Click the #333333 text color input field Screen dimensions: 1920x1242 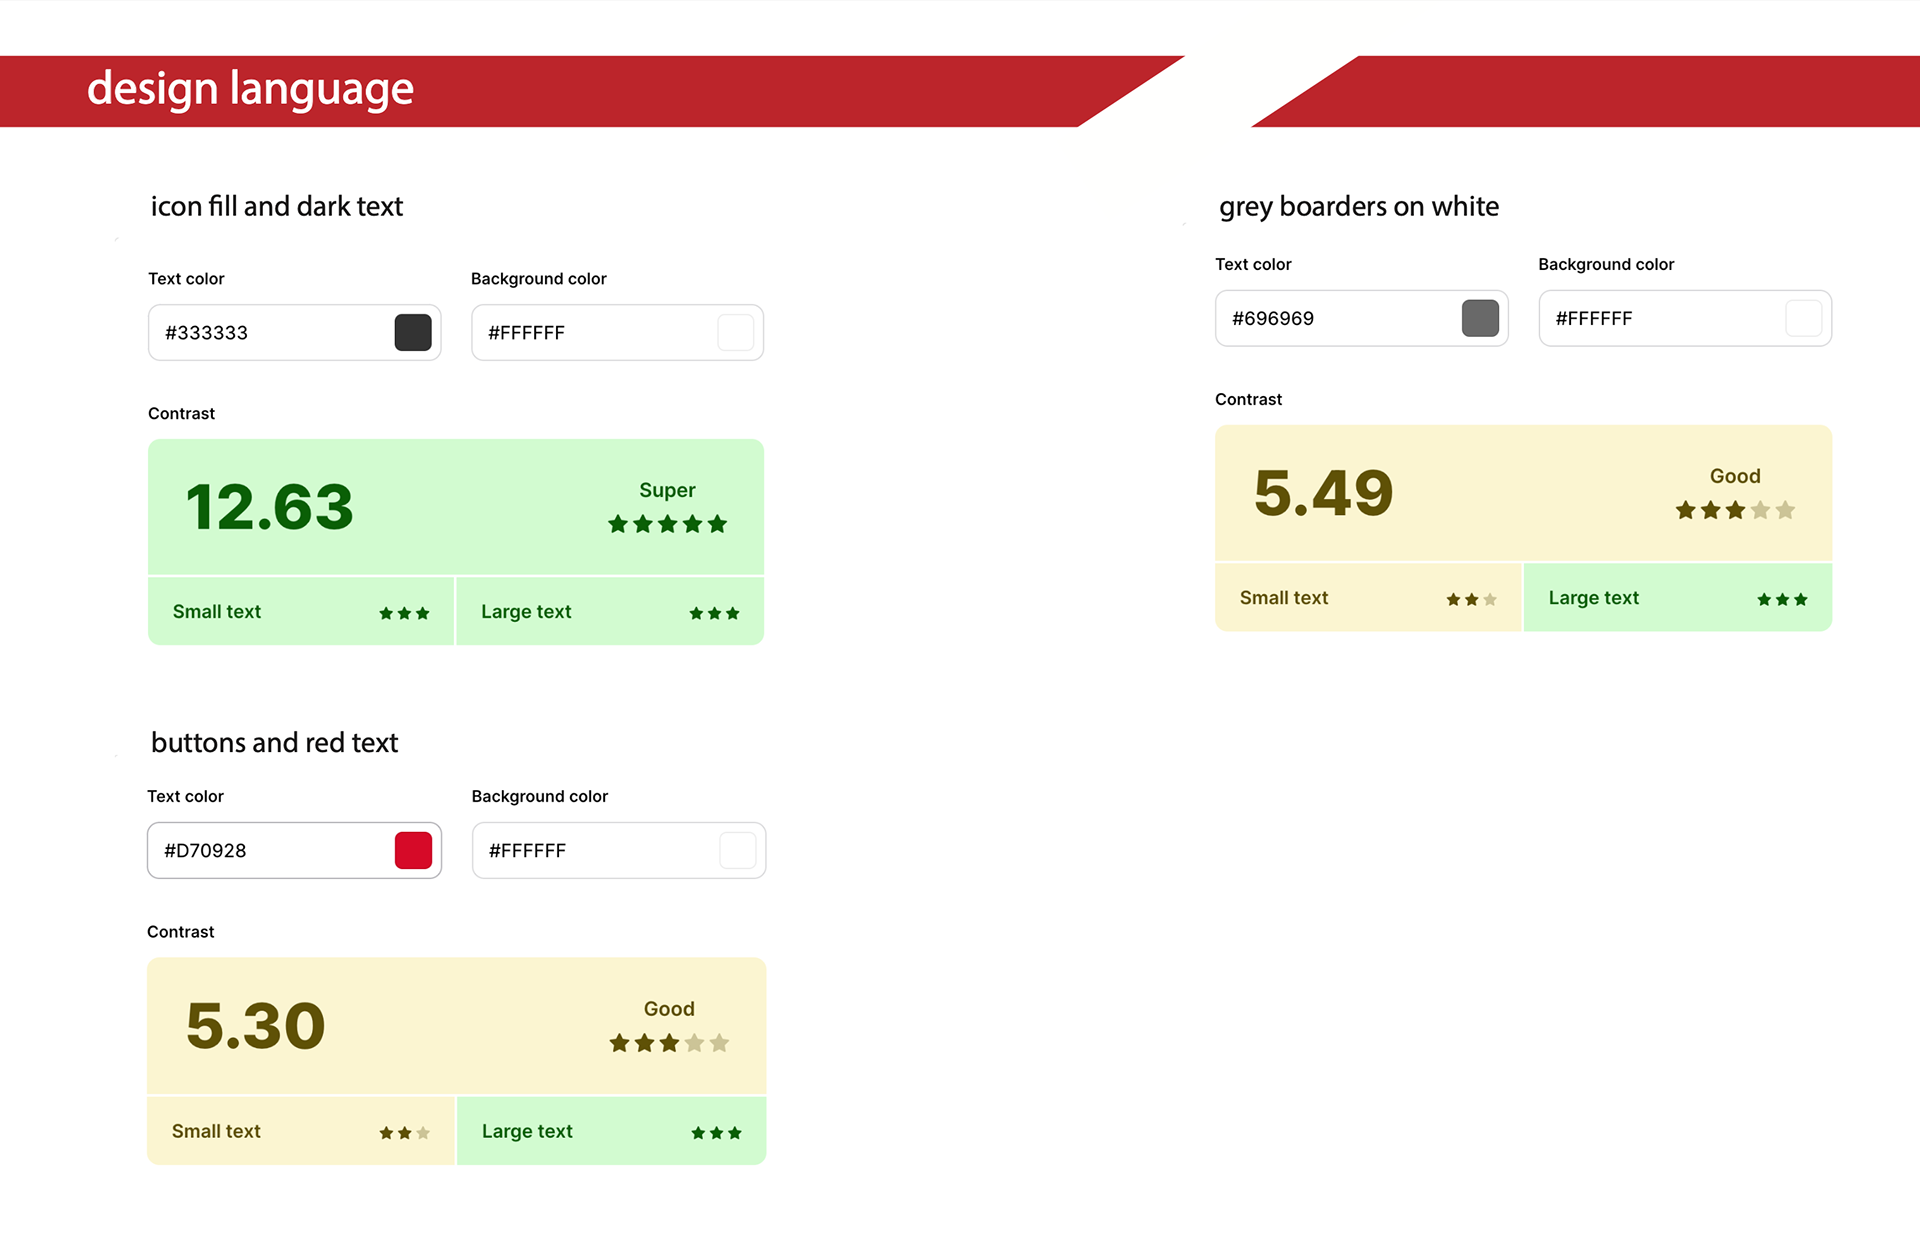coord(270,333)
